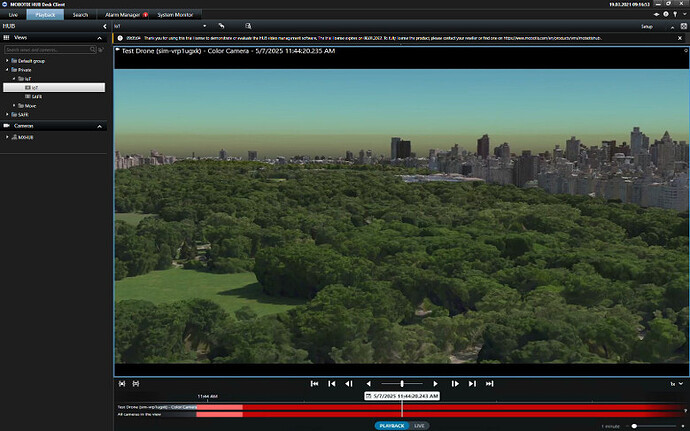This screenshot has width=690, height=431.
Task: Click the timeline span zoom slider
Action: pos(655,426)
